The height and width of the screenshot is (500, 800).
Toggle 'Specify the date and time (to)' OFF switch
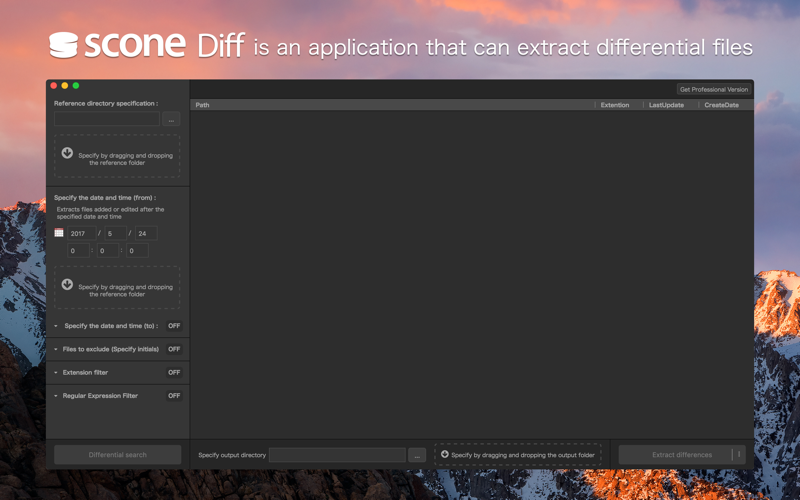point(174,326)
